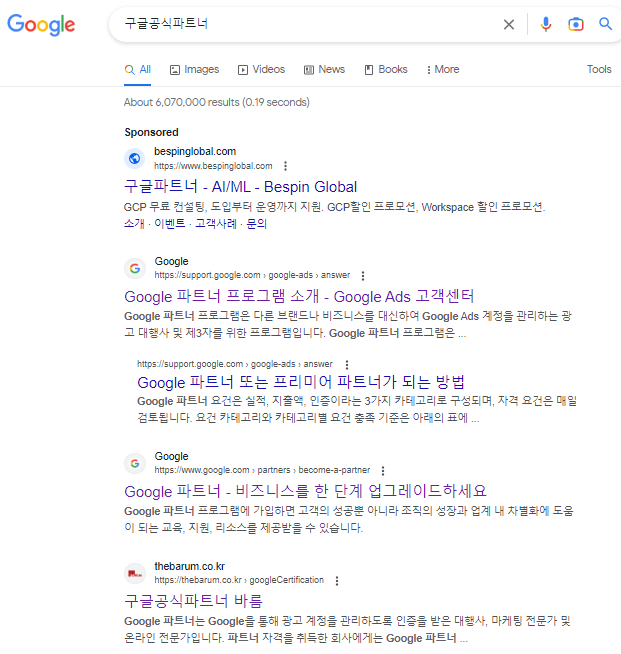
Task: Open the Tools filter options
Action: pyautogui.click(x=599, y=69)
